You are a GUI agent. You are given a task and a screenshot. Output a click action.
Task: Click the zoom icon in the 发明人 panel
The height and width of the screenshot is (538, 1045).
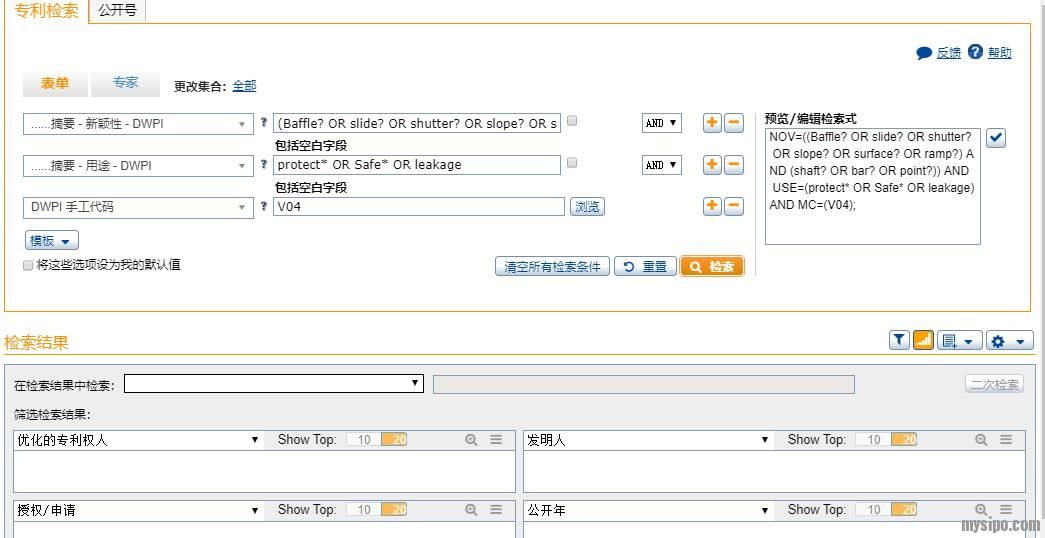coord(981,440)
